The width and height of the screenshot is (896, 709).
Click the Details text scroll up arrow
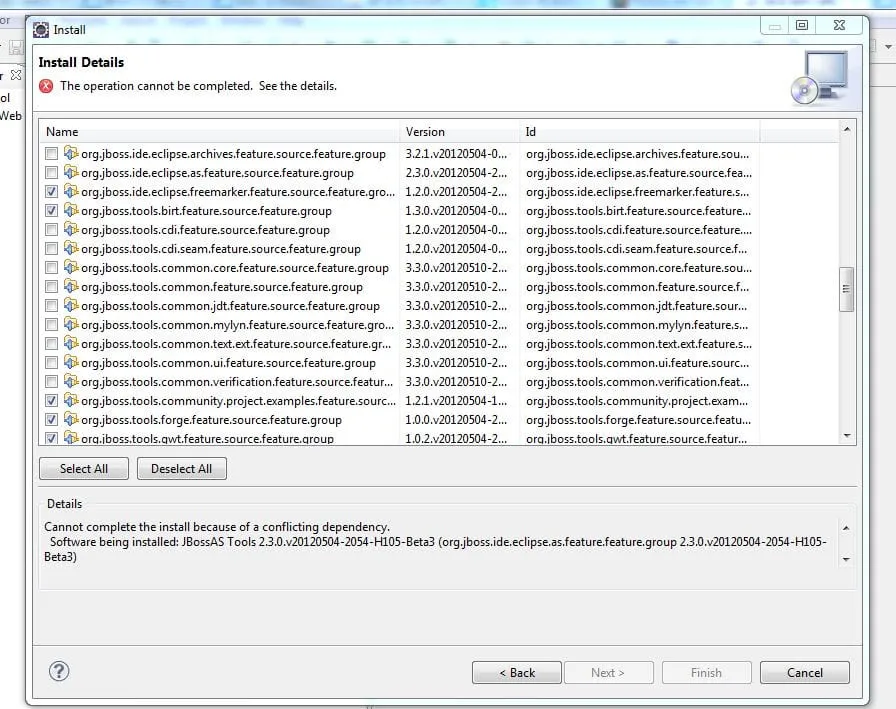[x=846, y=528]
